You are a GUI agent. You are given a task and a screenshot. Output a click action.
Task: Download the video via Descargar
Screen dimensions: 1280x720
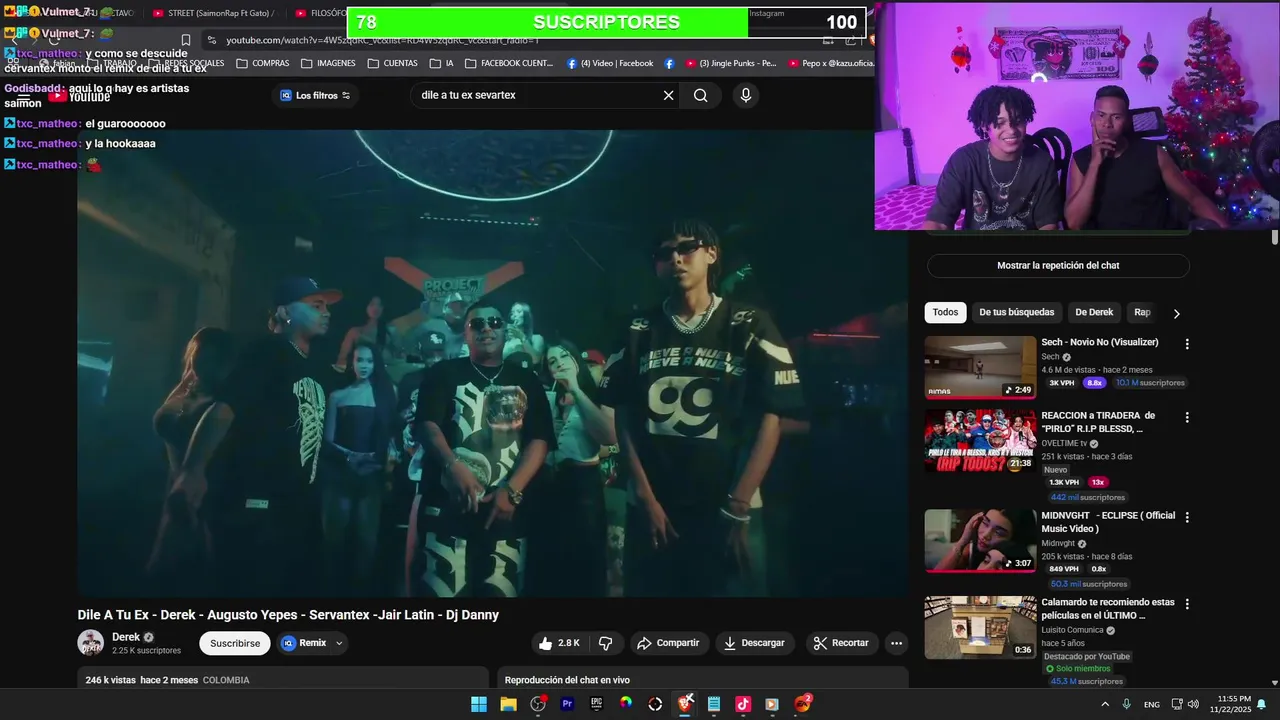[x=754, y=643]
